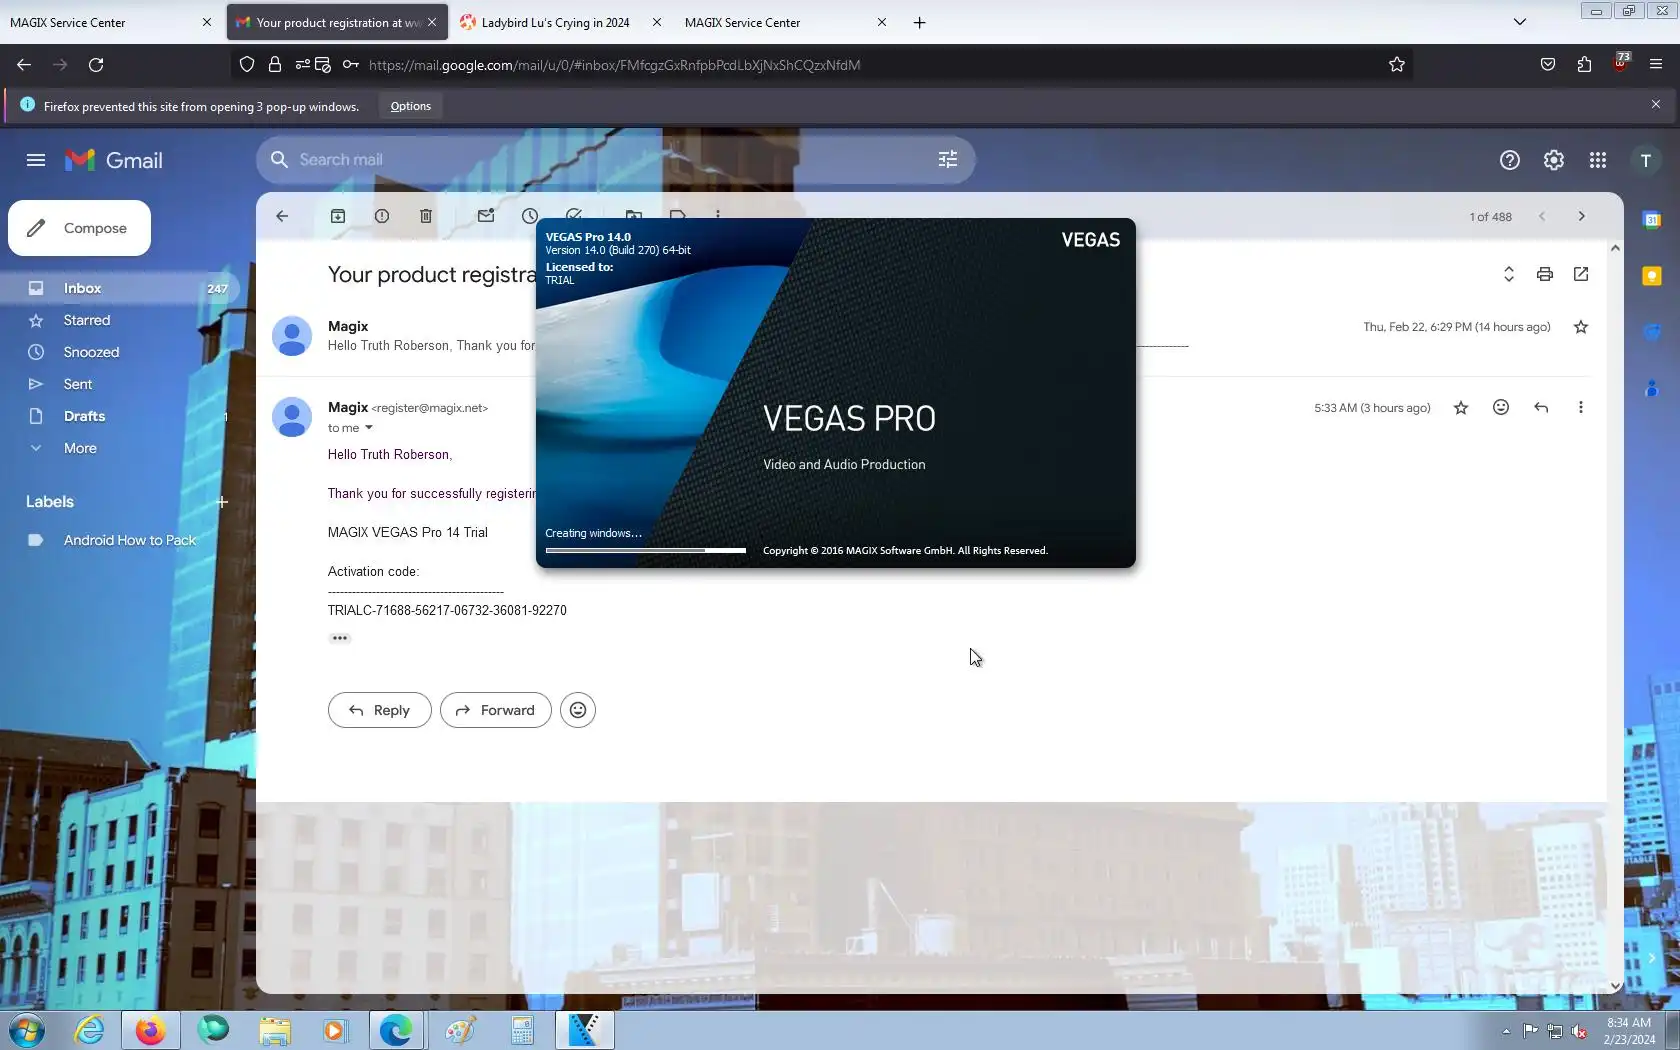
Task: Open the Google account avatar
Action: (1646, 160)
